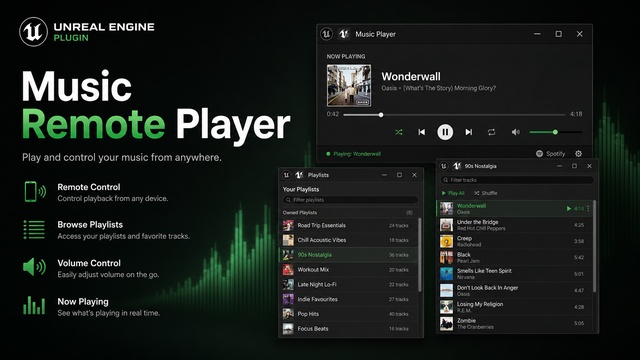Maximize the Music Player window
The width and height of the screenshot is (640, 360).
[558, 34]
